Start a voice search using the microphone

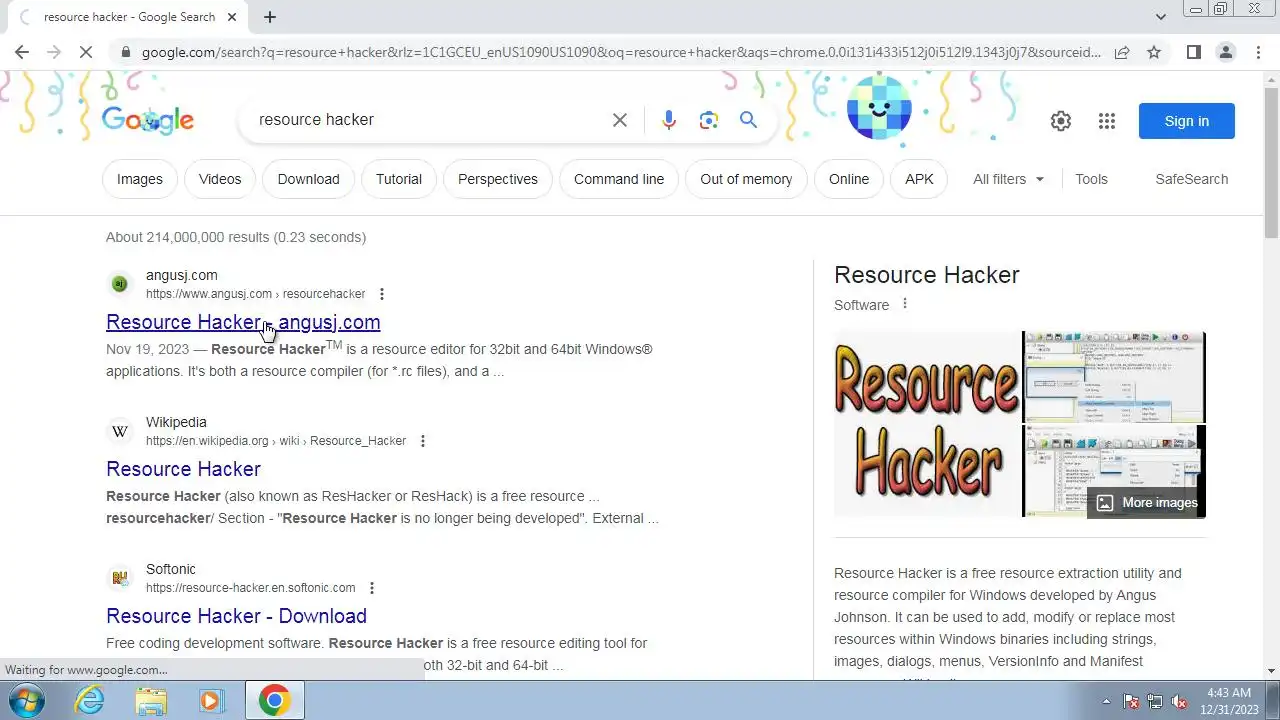point(669,120)
